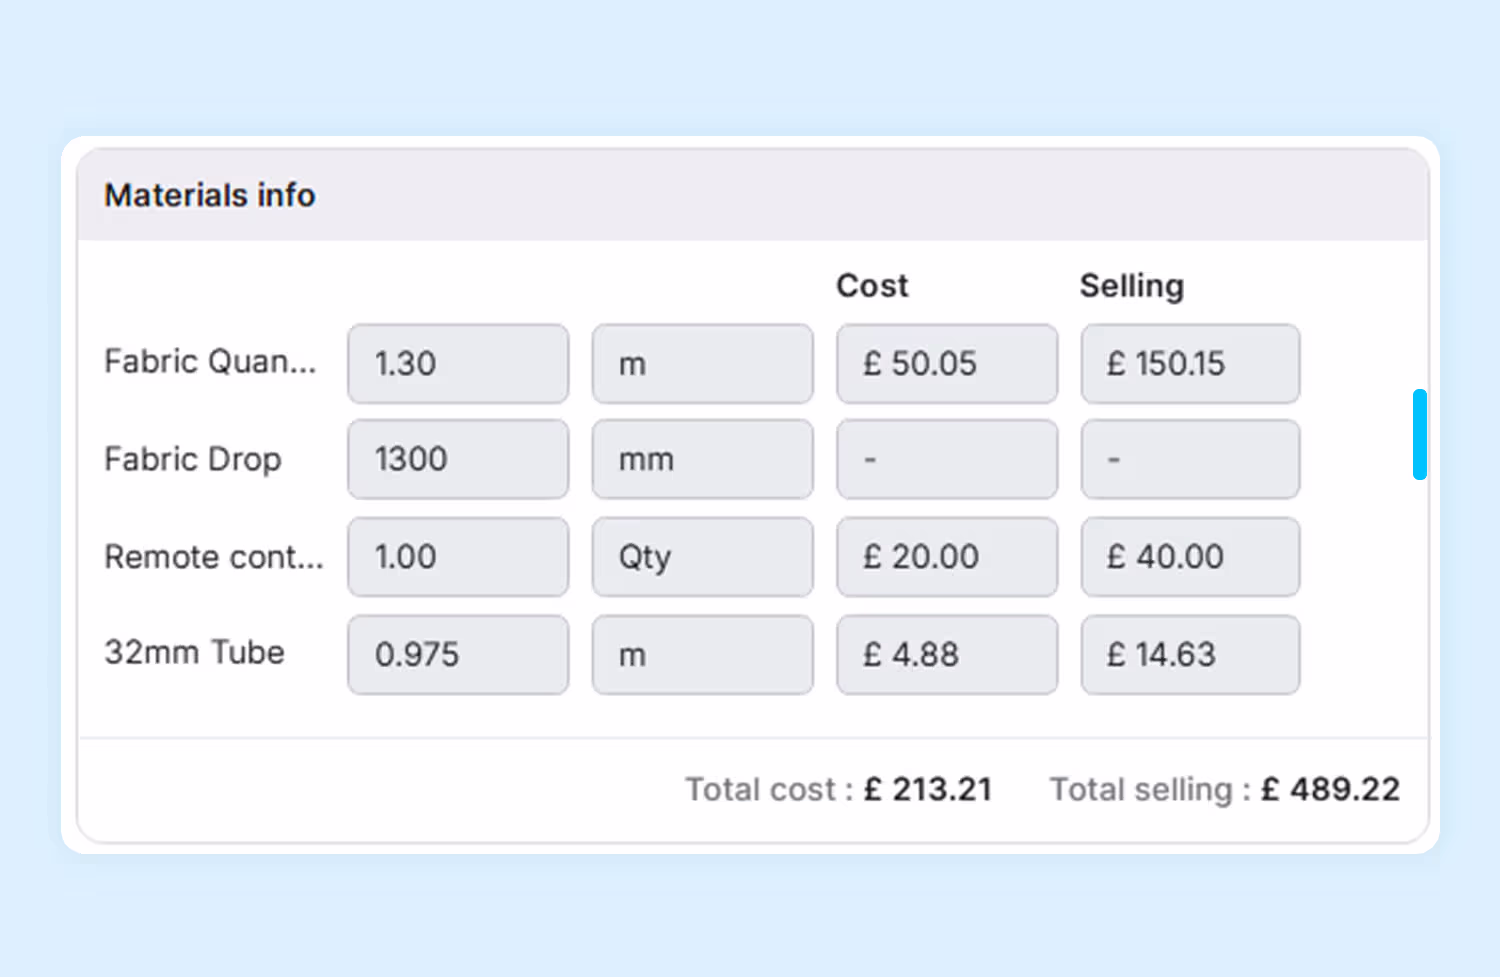Click the Total cost amount £ 213.21

[x=928, y=790]
